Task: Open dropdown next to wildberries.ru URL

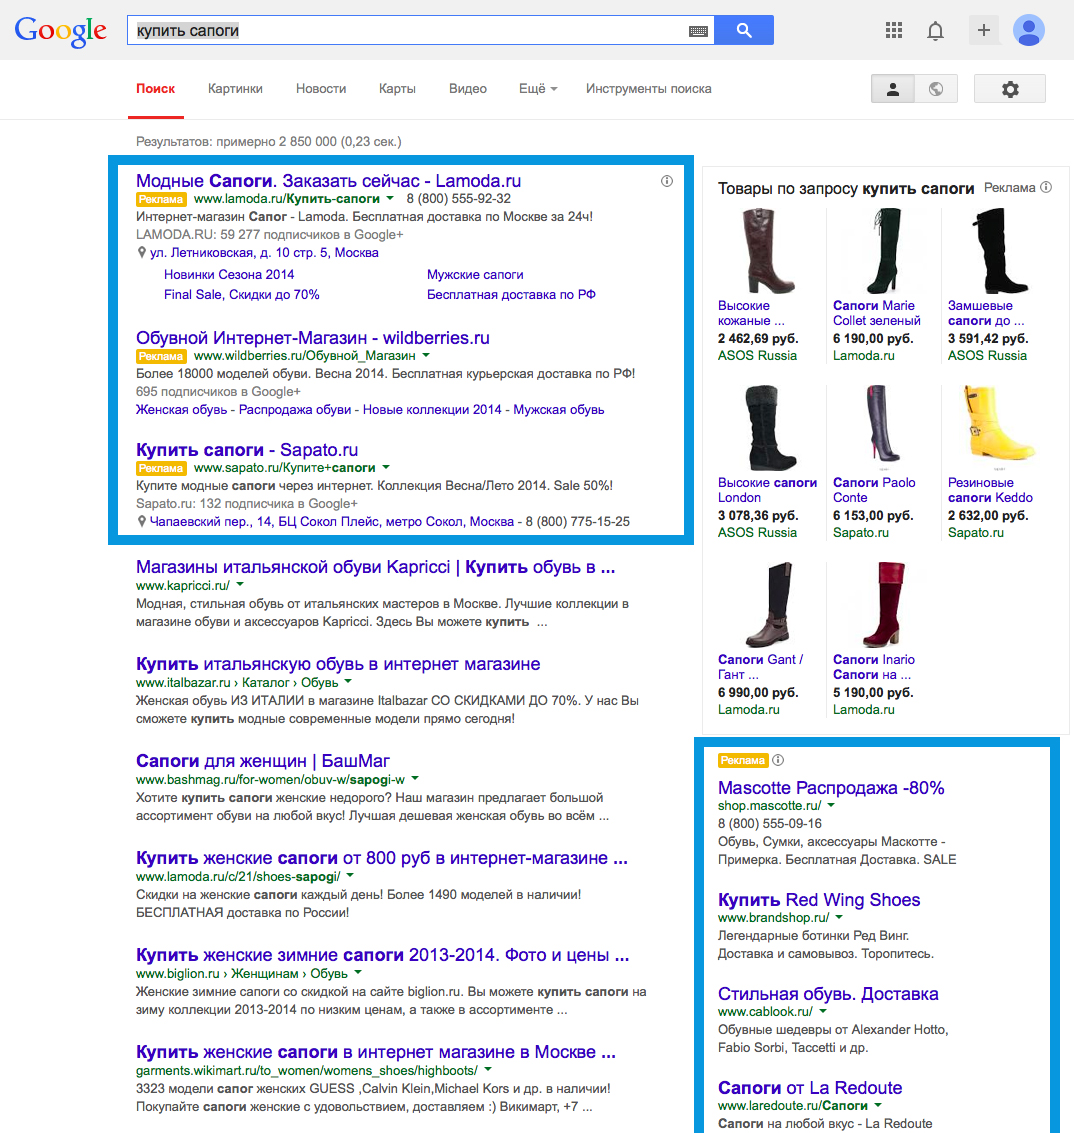Action: tap(426, 355)
